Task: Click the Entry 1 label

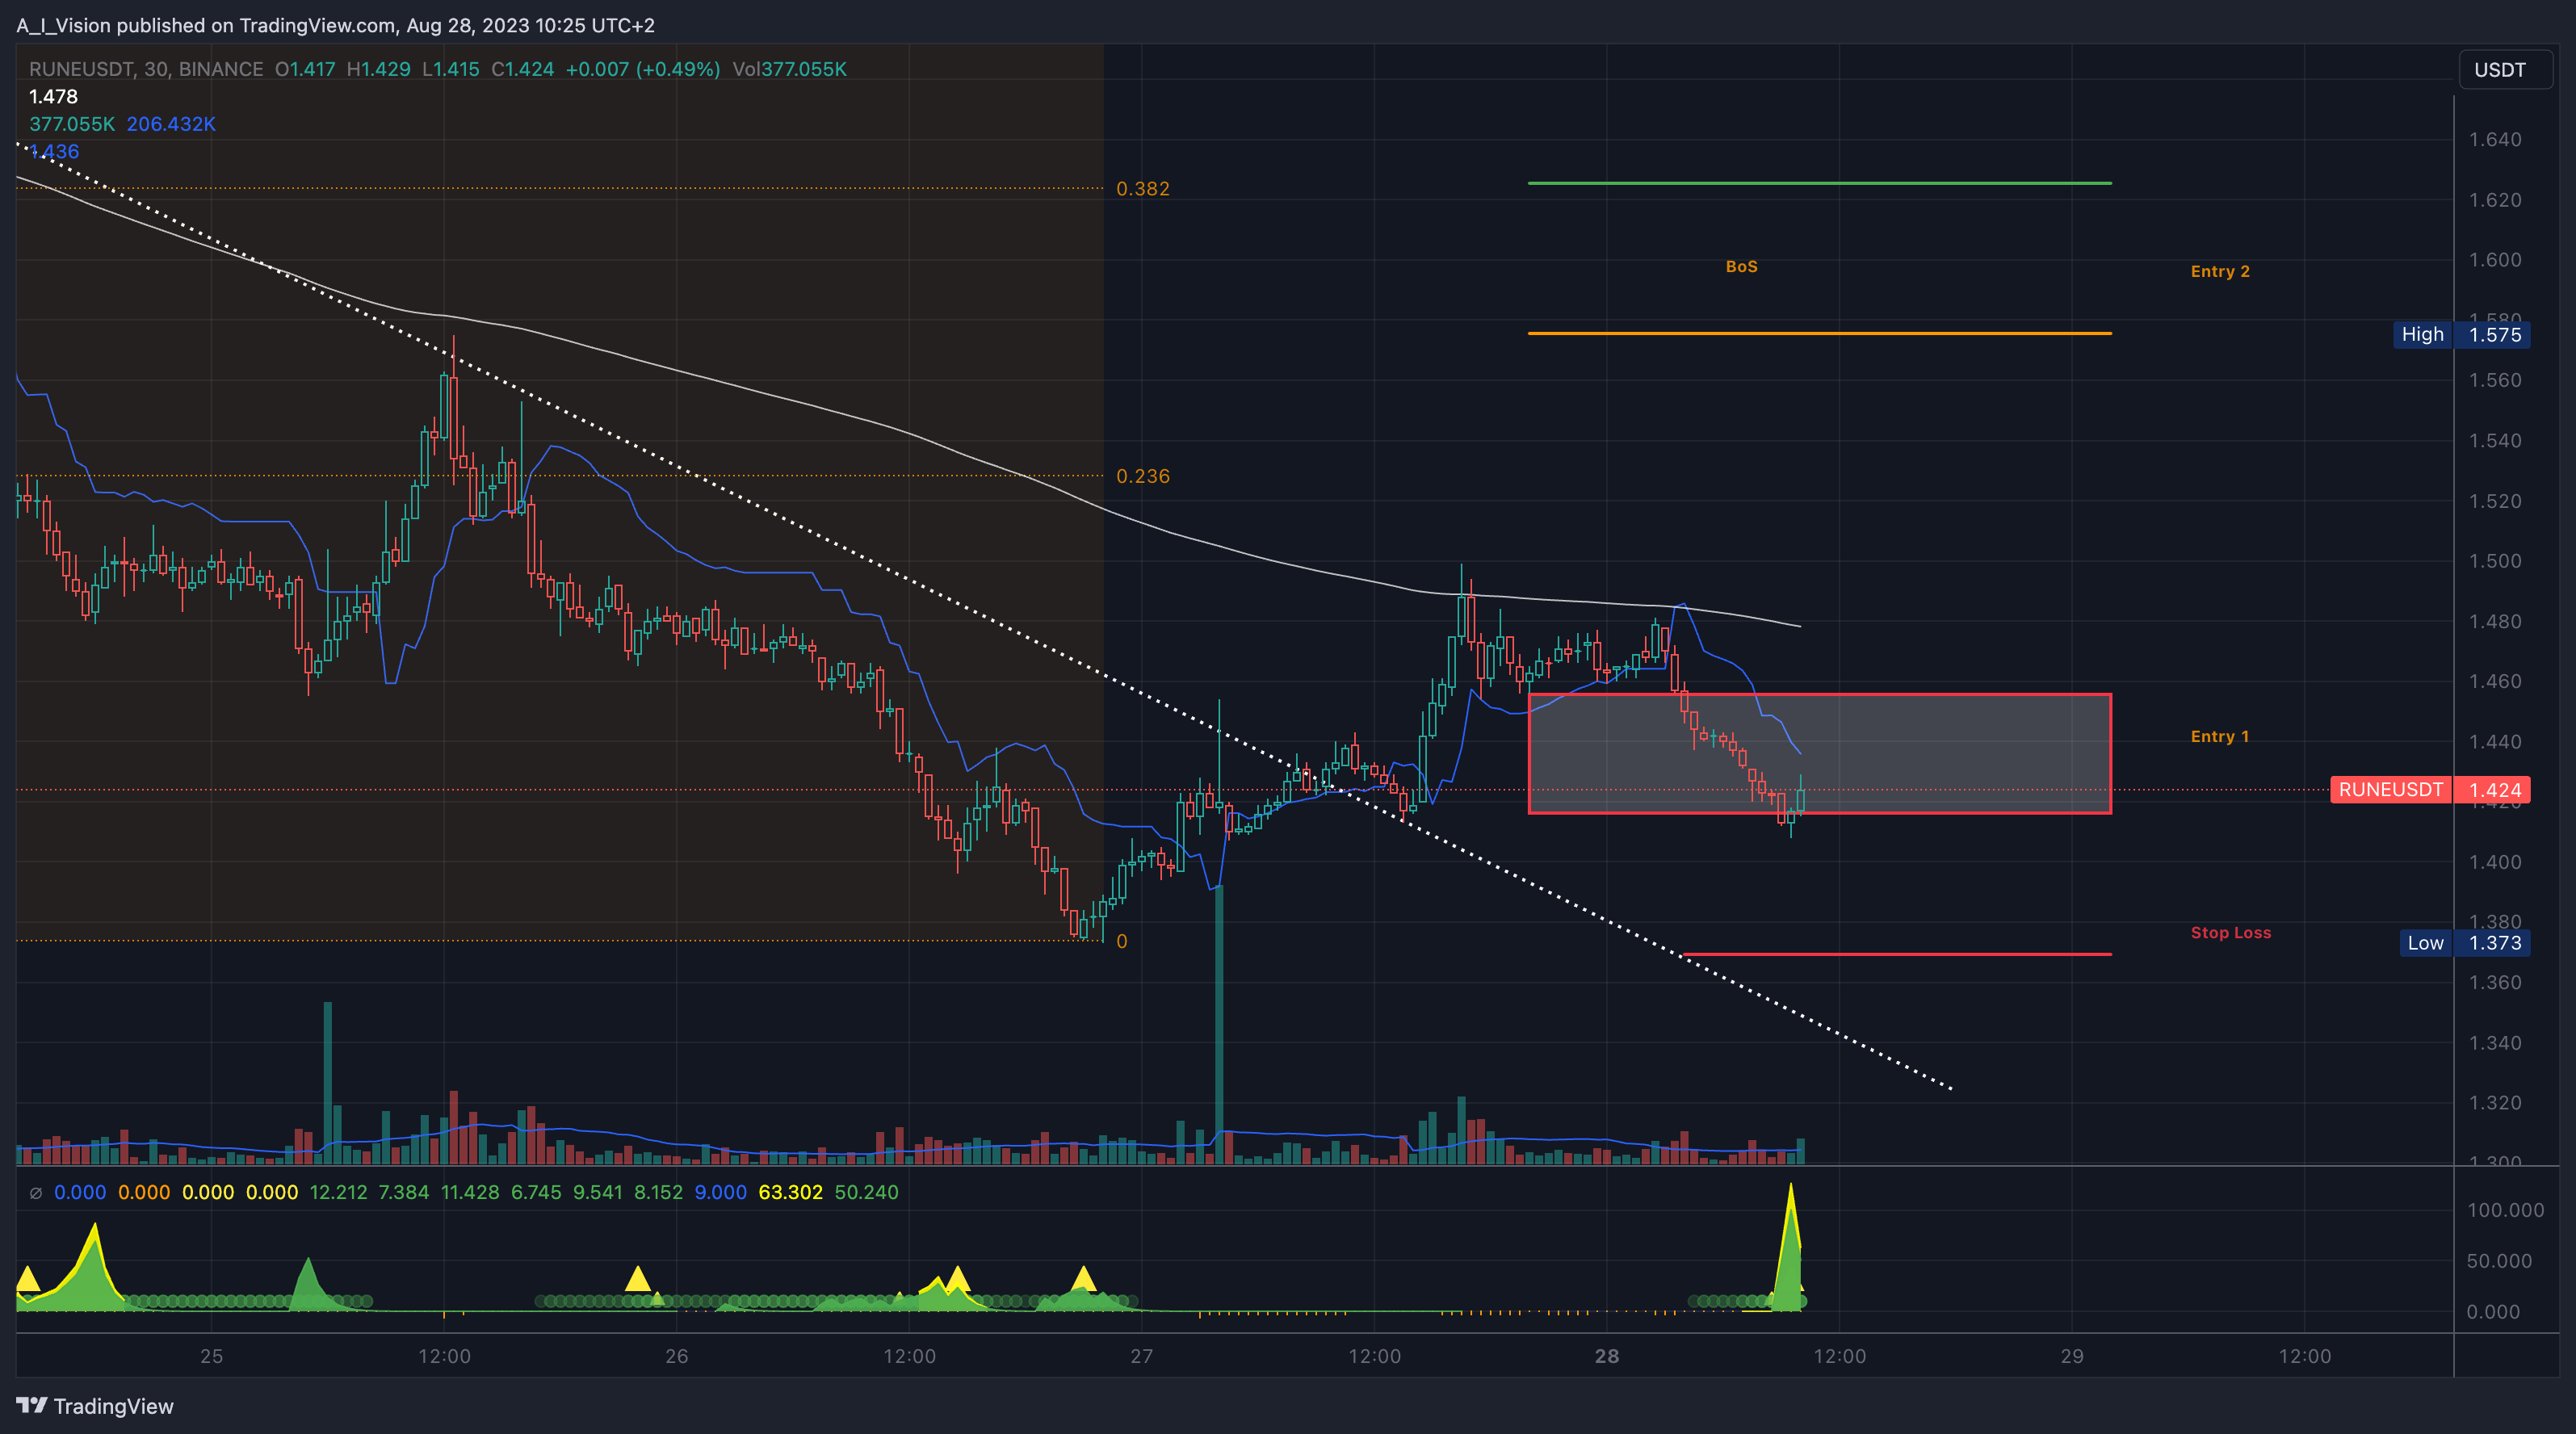Action: click(x=2219, y=736)
